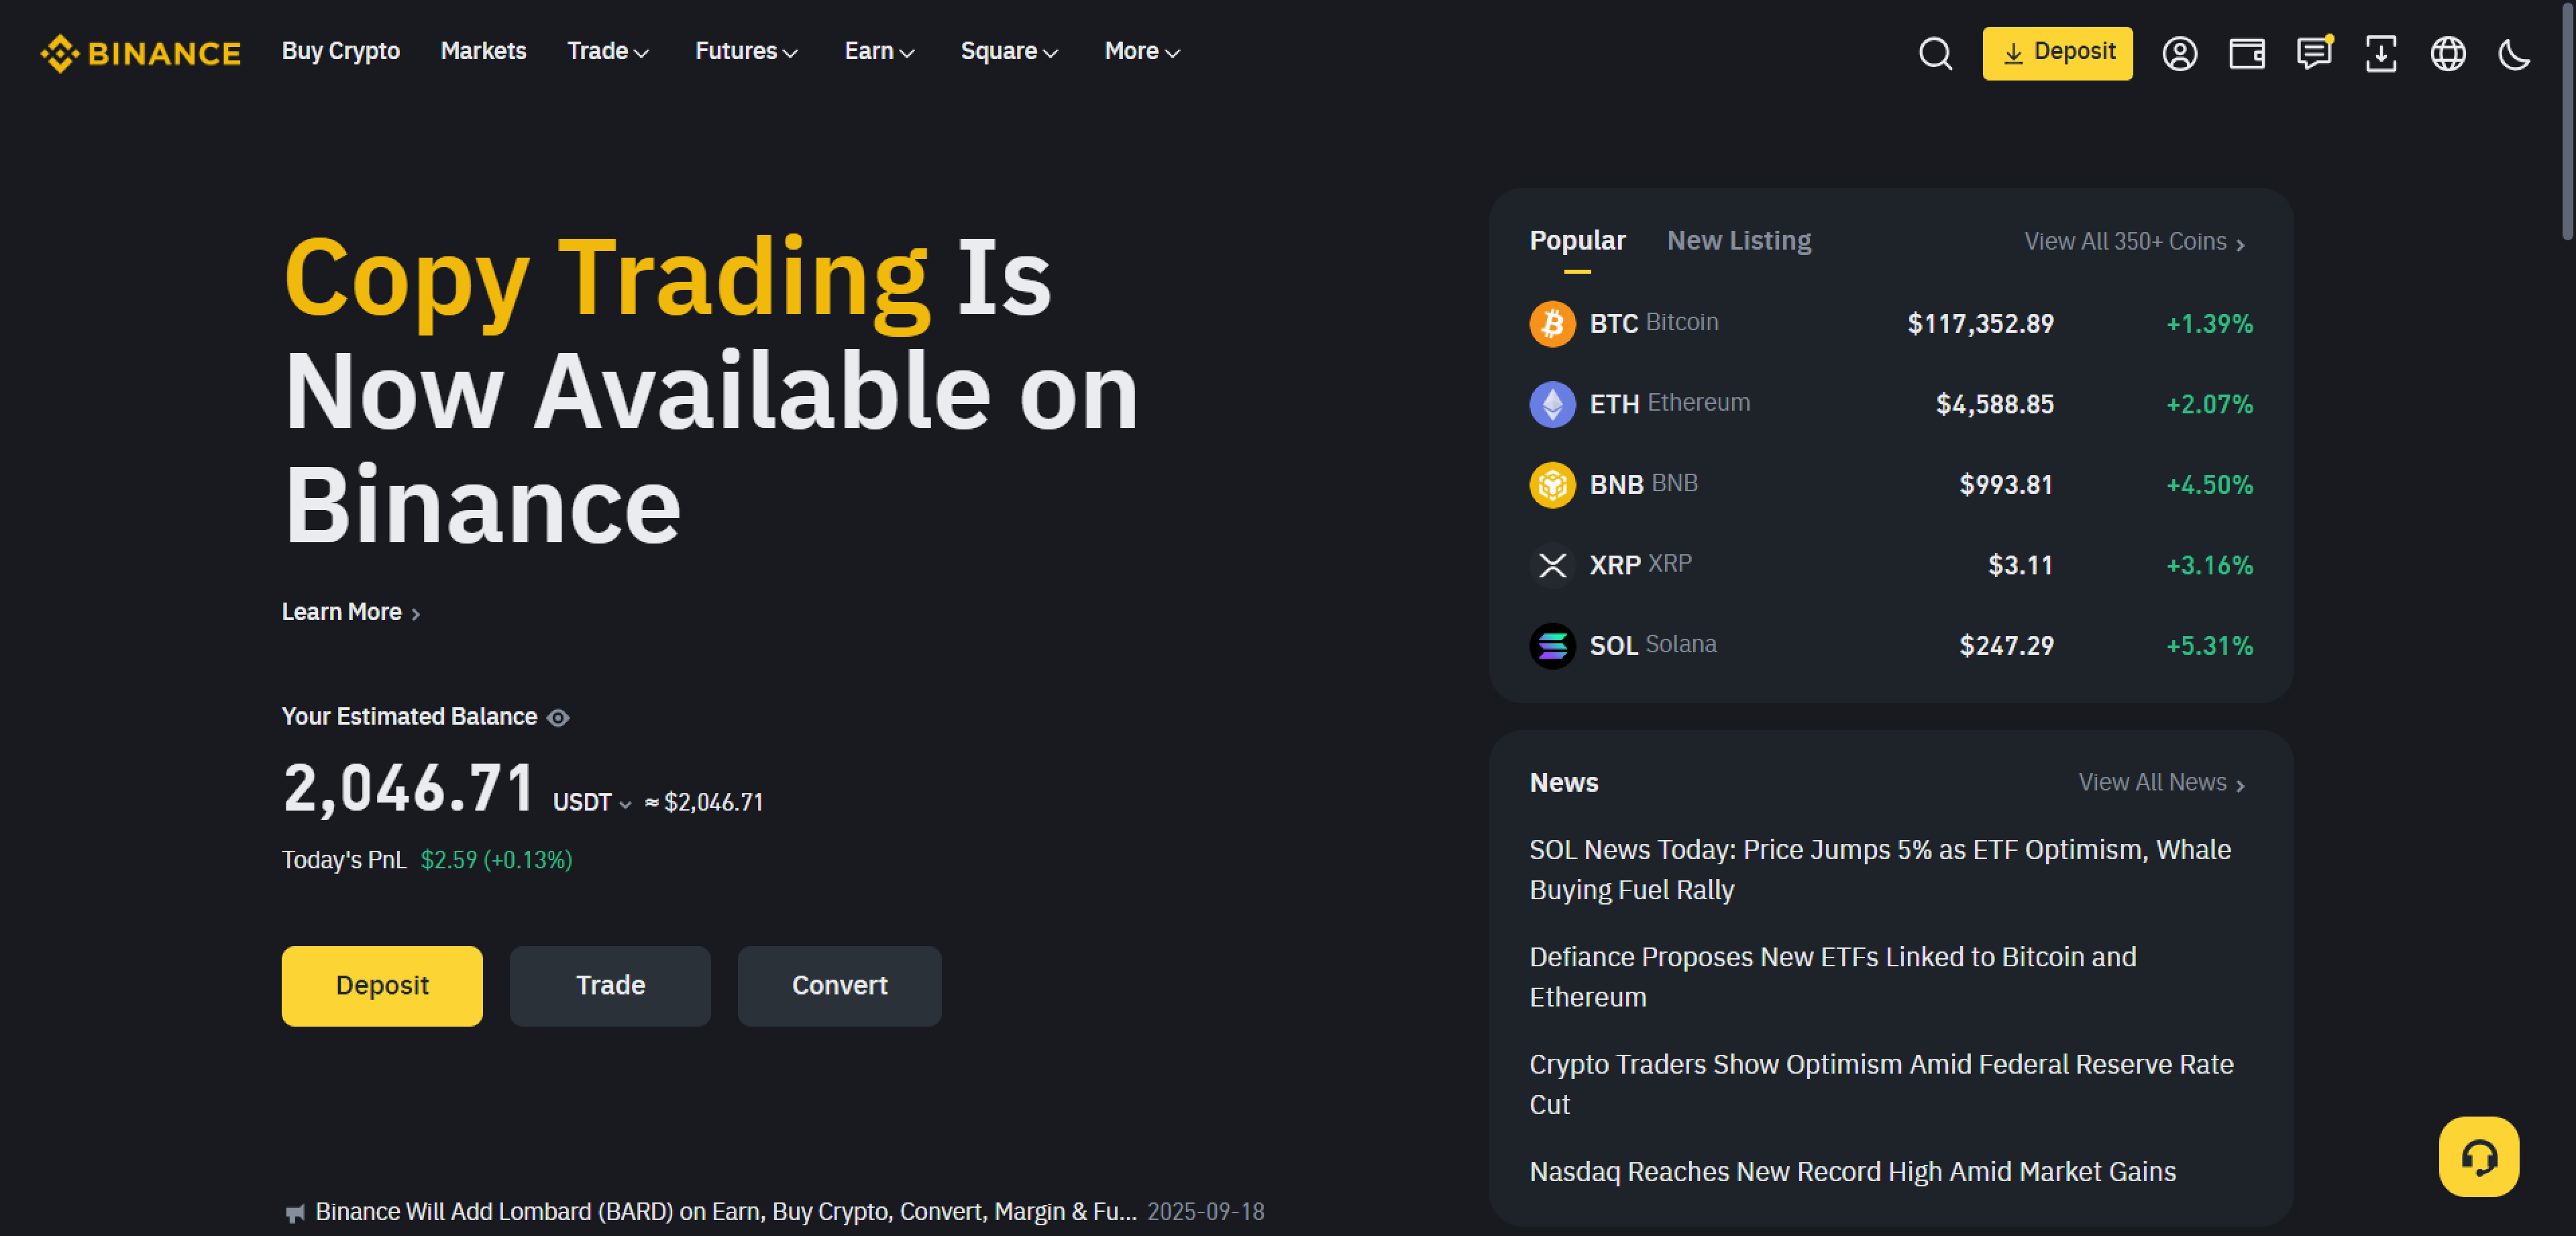2576x1236 pixels.
Task: Open the wallet icon in header
Action: pyautogui.click(x=2246, y=53)
